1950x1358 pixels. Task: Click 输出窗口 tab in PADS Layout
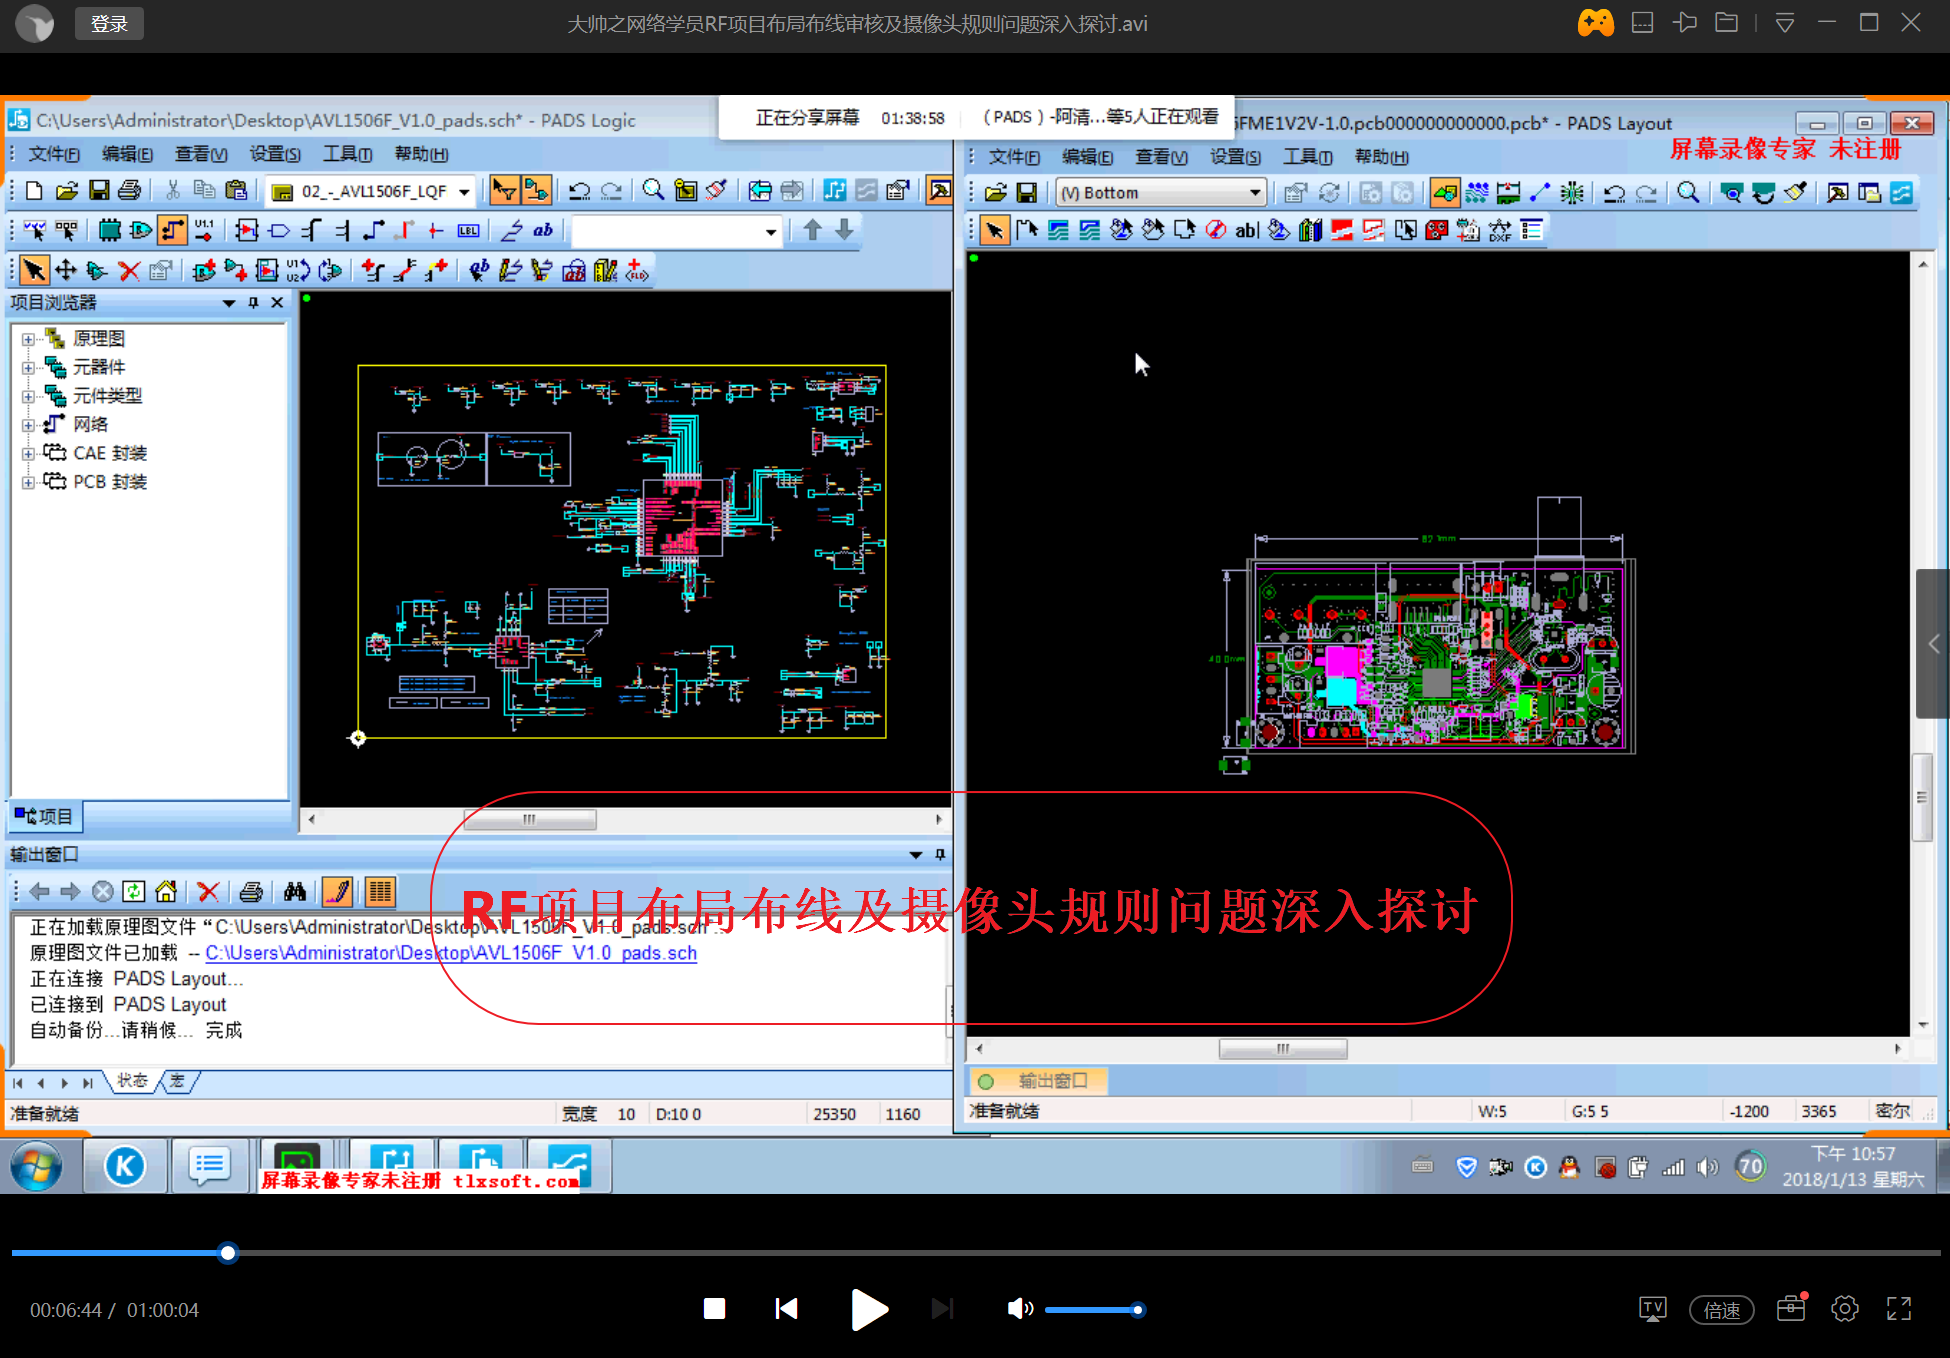[x=1040, y=1081]
